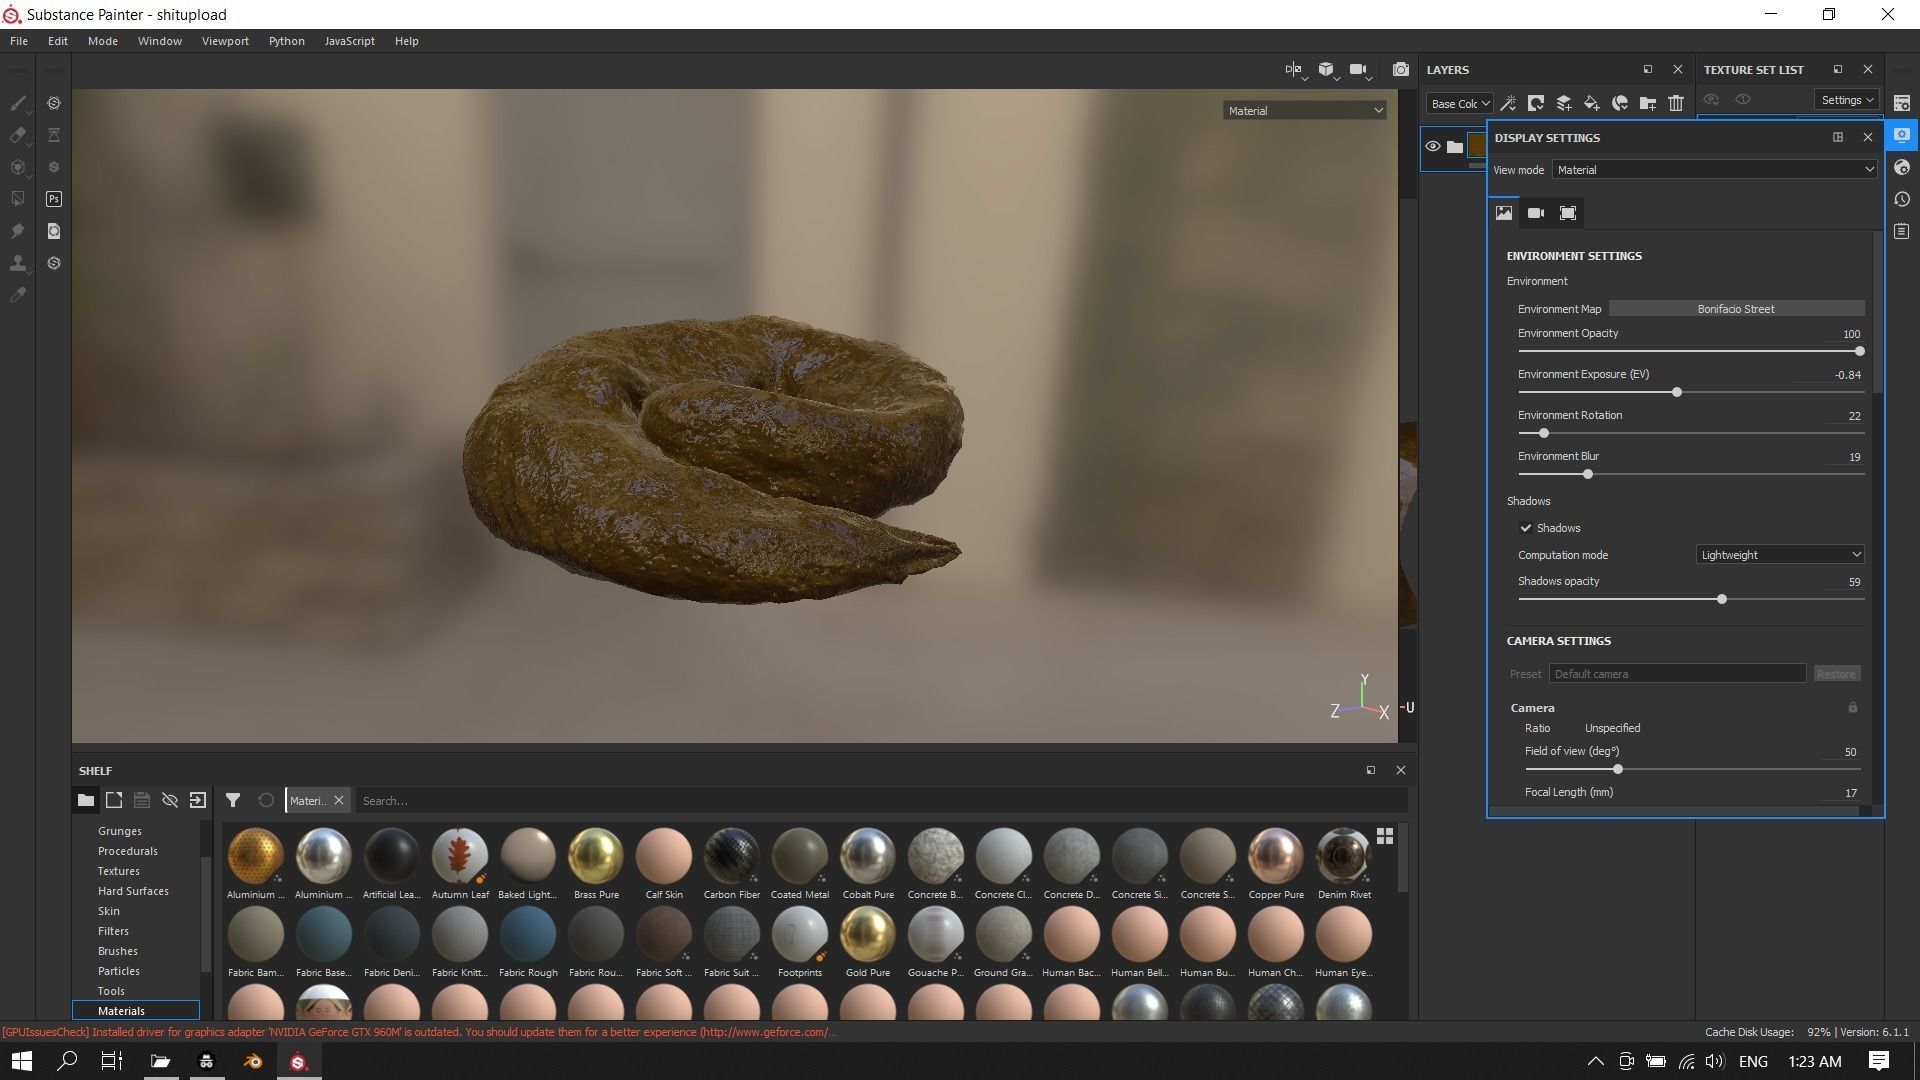Click the Shadows opacity slider handle
Image resolution: width=1920 pixels, height=1080 pixels.
(x=1722, y=599)
